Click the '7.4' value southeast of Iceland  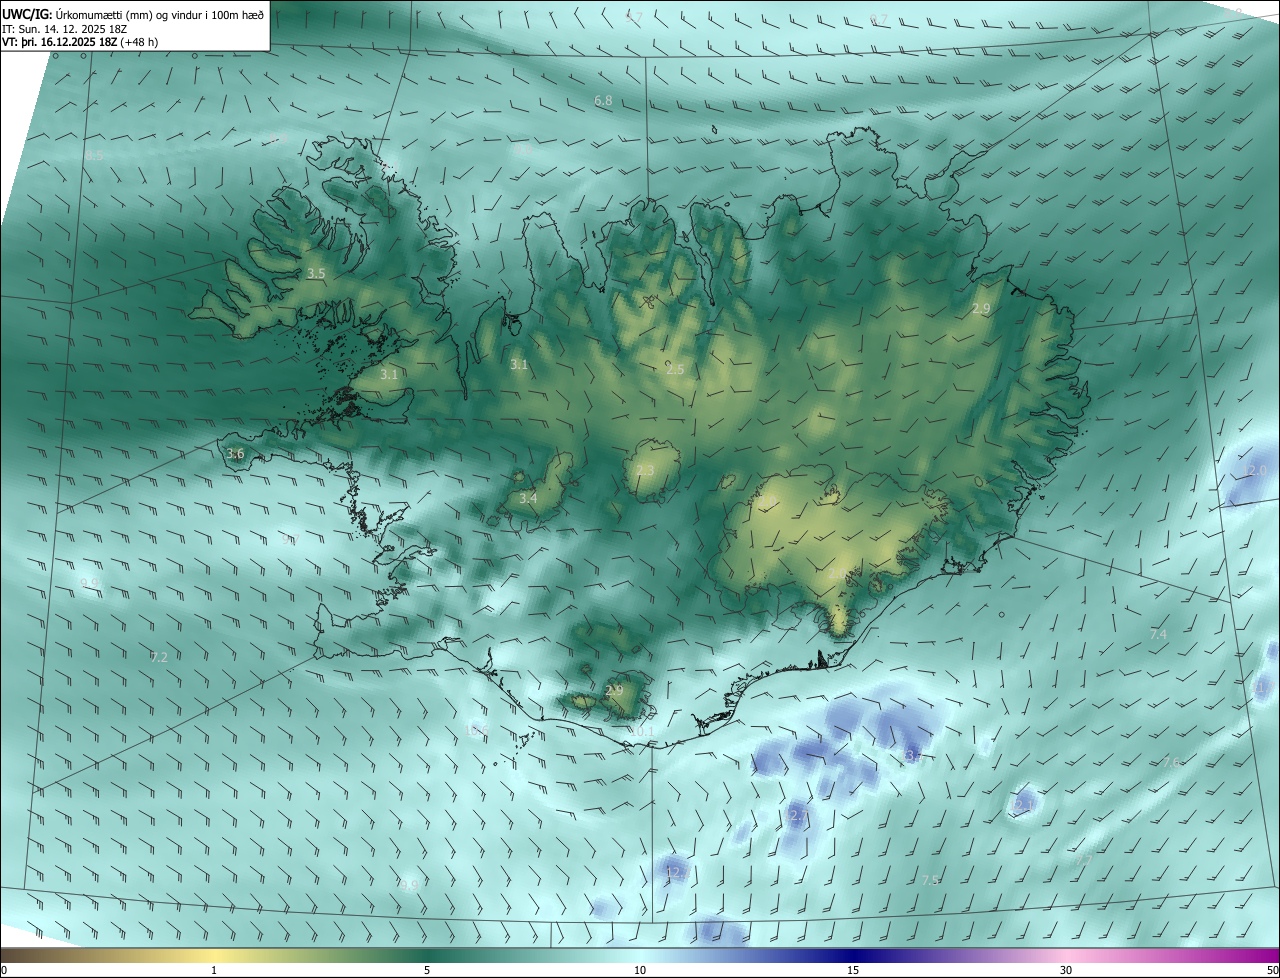[x=1159, y=634]
